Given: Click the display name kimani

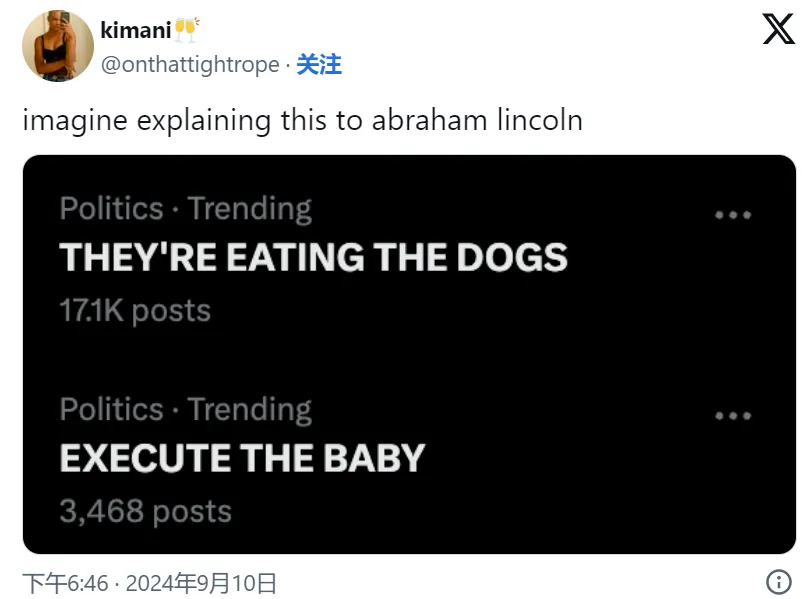Looking at the screenshot, I should coord(135,31).
